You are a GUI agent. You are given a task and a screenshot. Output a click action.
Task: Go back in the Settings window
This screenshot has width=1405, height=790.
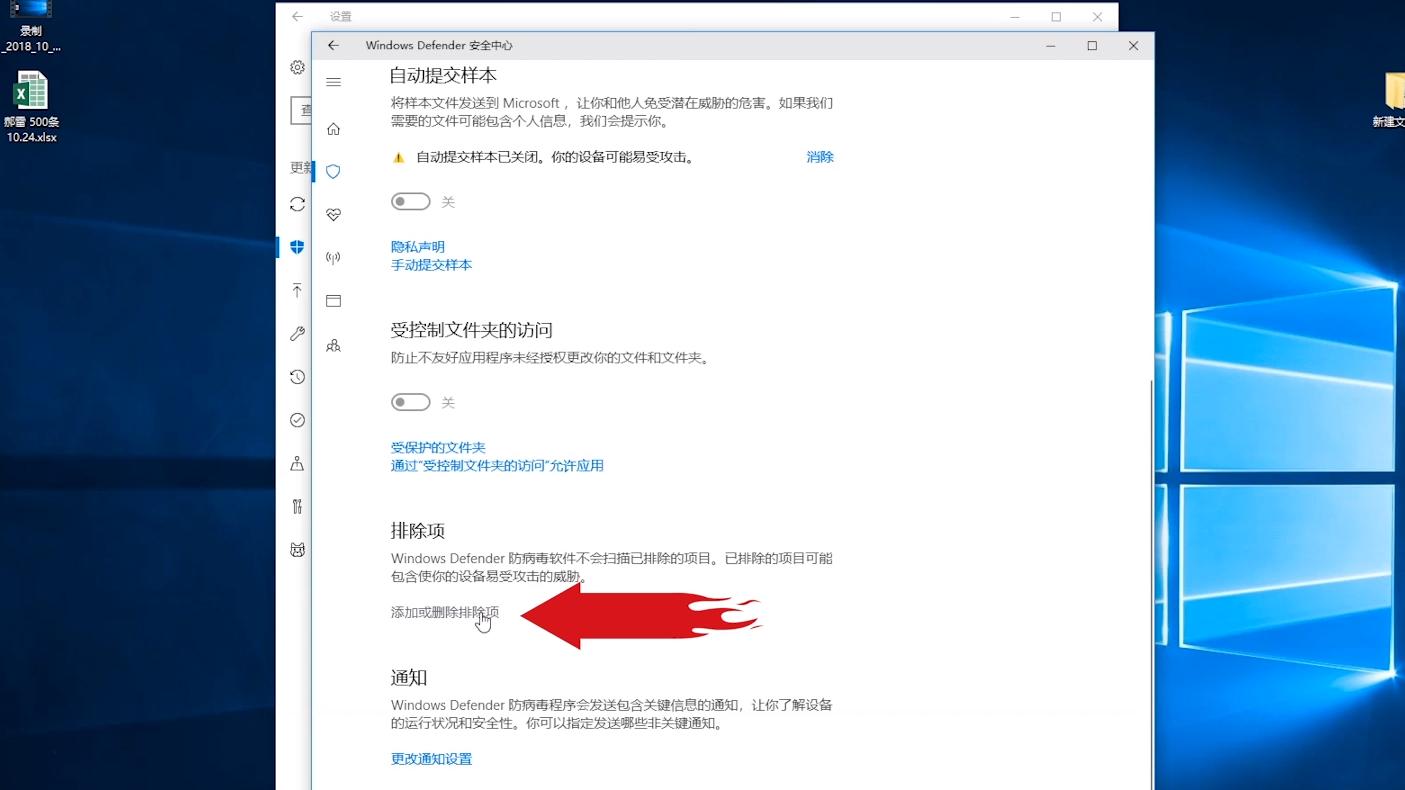(297, 17)
